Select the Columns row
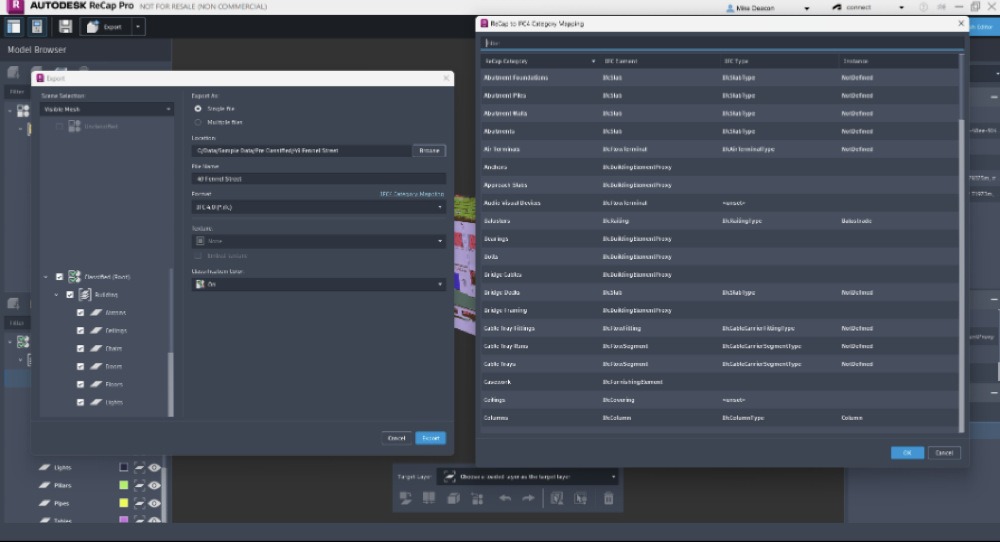This screenshot has height=542, width=1000. pos(719,418)
